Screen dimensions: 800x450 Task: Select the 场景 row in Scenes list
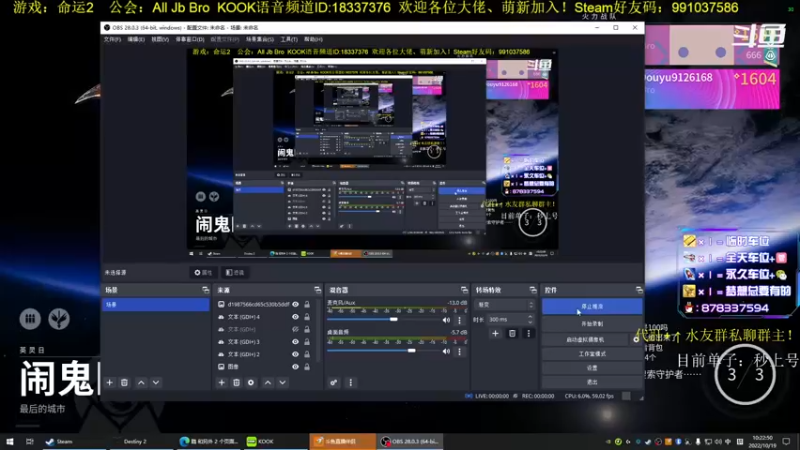(156, 305)
